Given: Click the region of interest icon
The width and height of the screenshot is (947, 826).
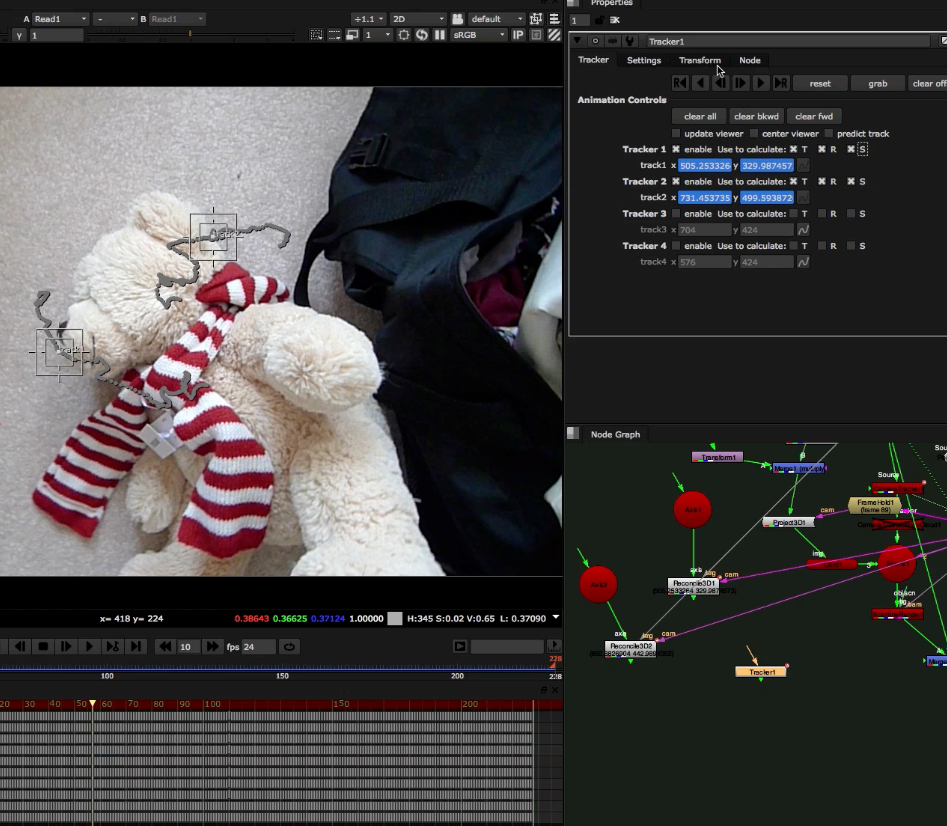Looking at the screenshot, I should 316,35.
